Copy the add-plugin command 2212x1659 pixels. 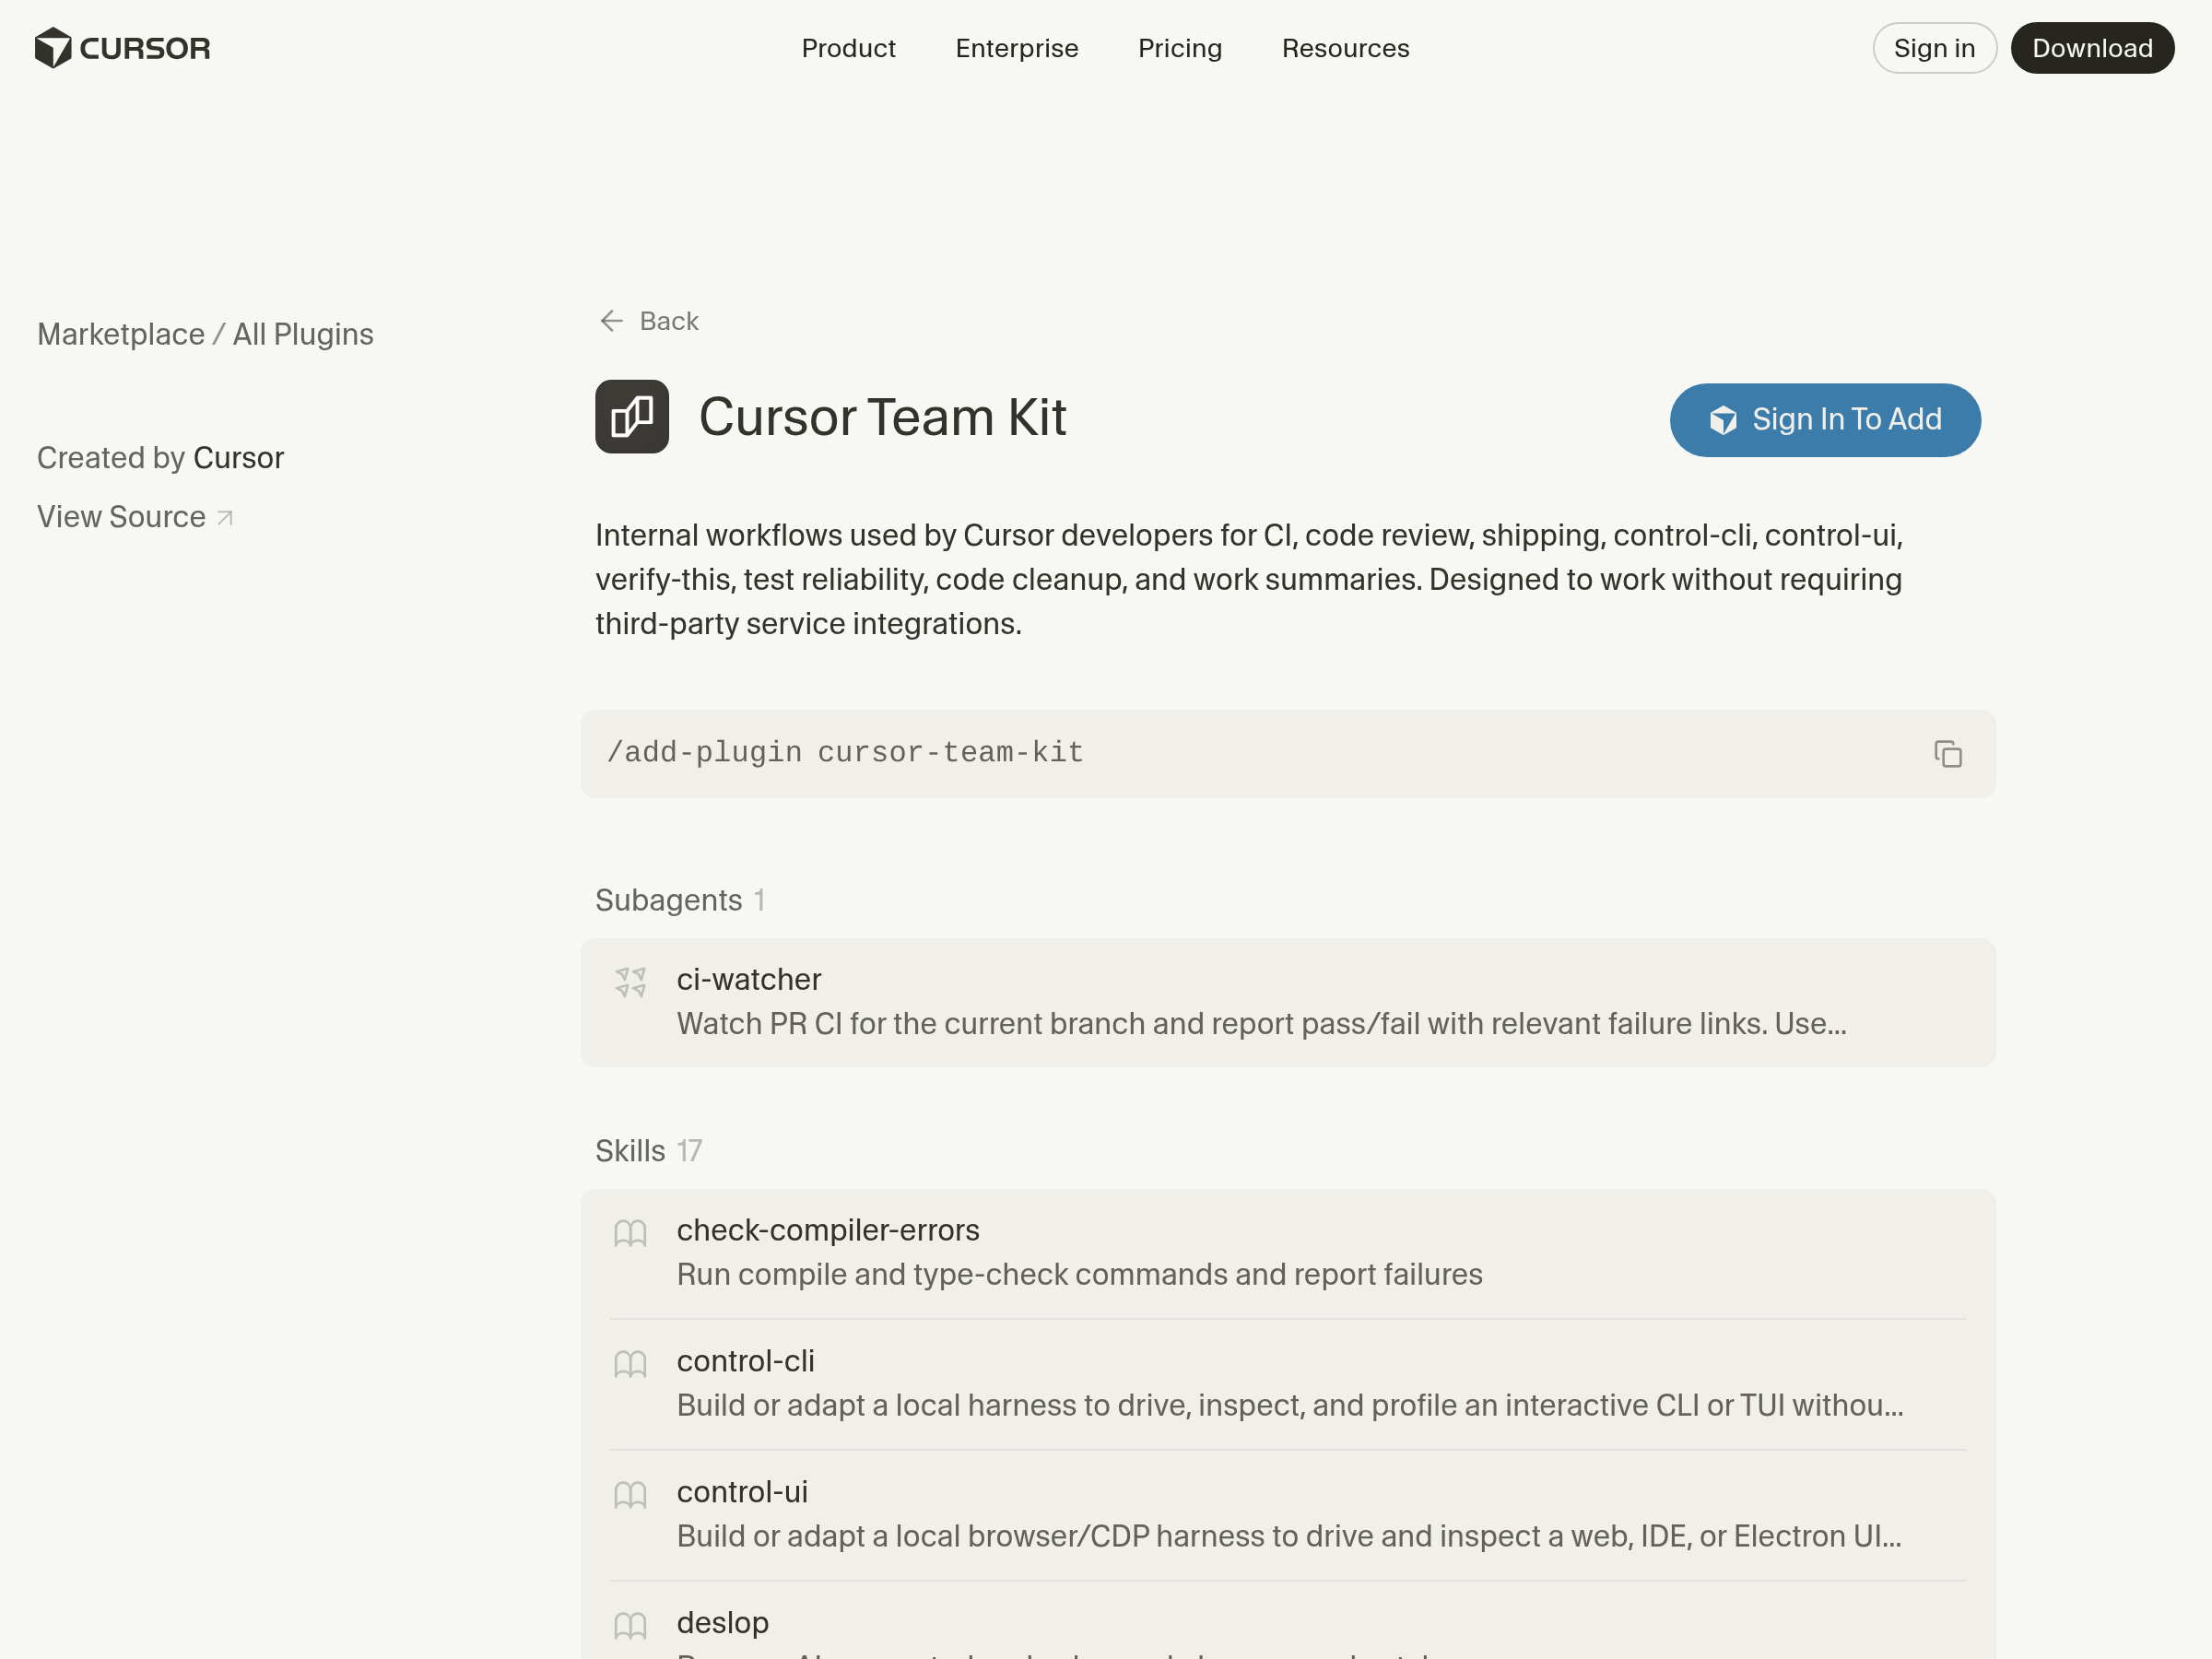1947,754
